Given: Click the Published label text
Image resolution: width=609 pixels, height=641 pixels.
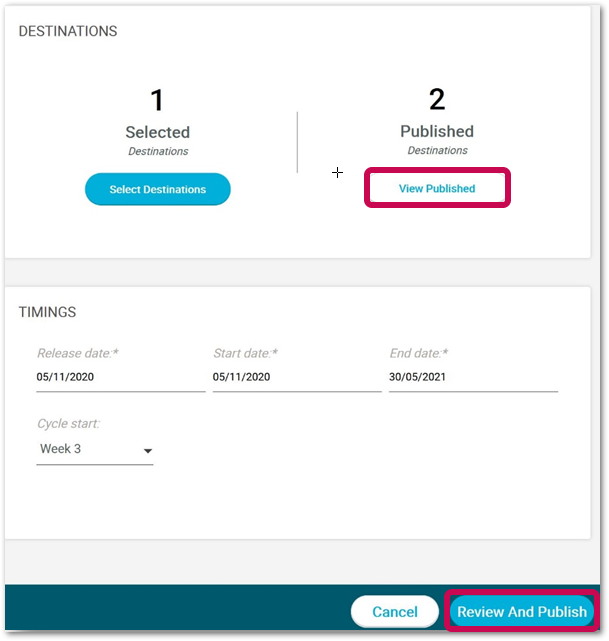Looking at the screenshot, I should (437, 131).
